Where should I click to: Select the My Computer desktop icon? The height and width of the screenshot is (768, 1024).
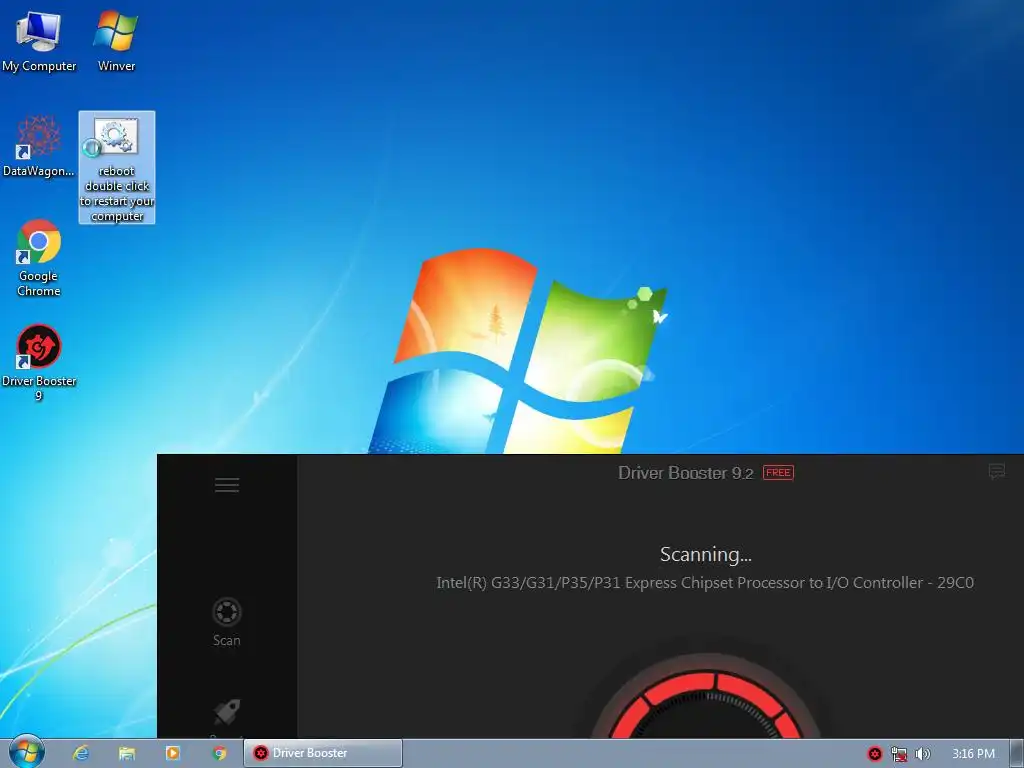pyautogui.click(x=39, y=40)
